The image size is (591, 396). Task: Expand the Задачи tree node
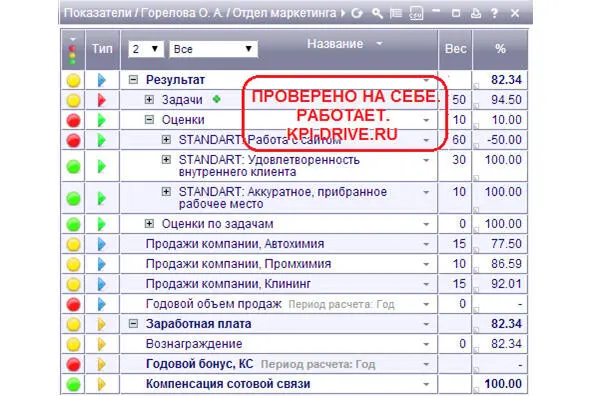coord(149,99)
